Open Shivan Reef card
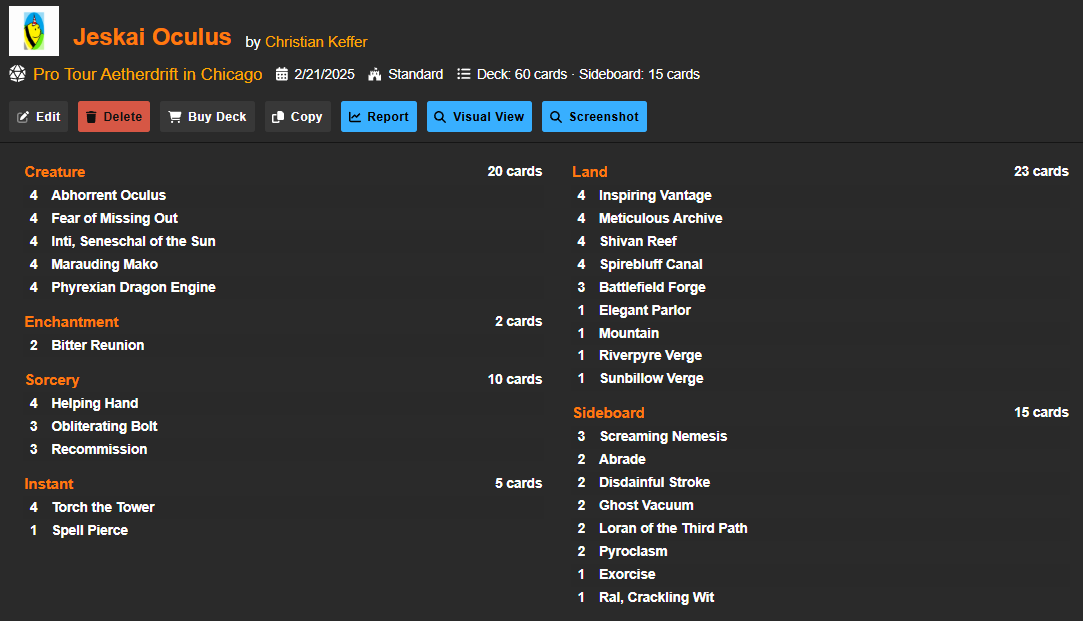This screenshot has width=1083, height=621. (638, 241)
